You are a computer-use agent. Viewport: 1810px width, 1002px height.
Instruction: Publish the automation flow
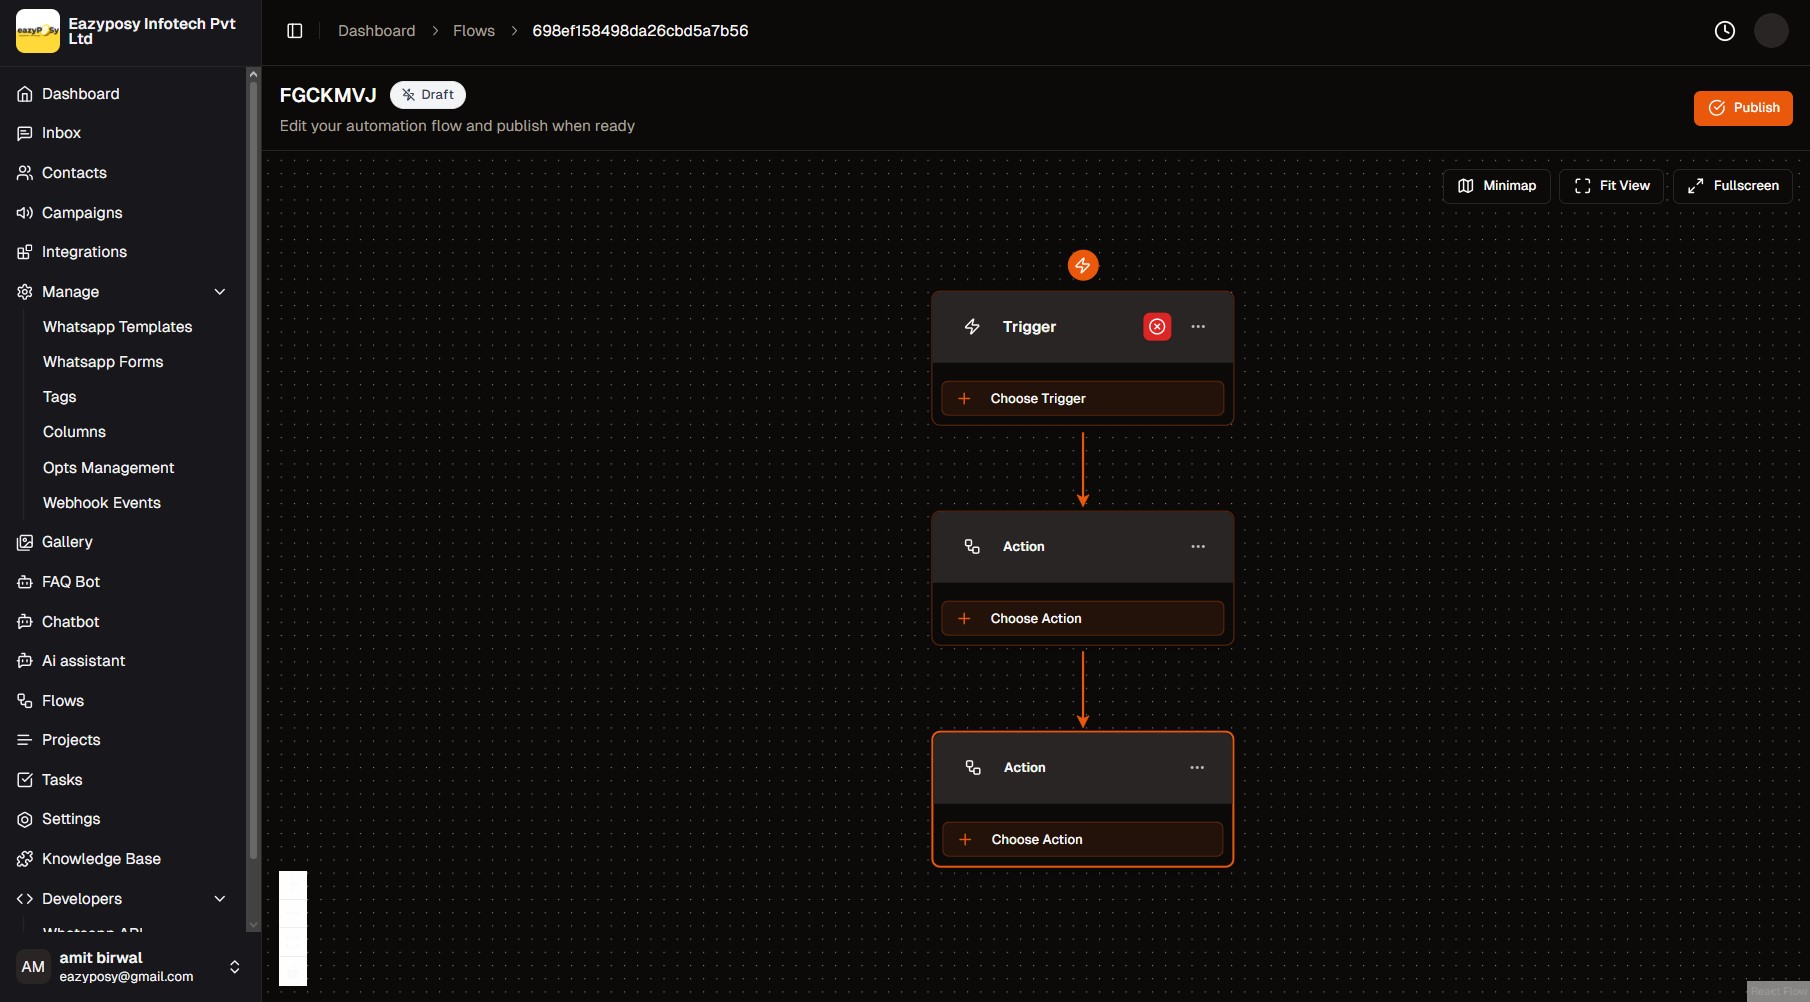tap(1743, 108)
